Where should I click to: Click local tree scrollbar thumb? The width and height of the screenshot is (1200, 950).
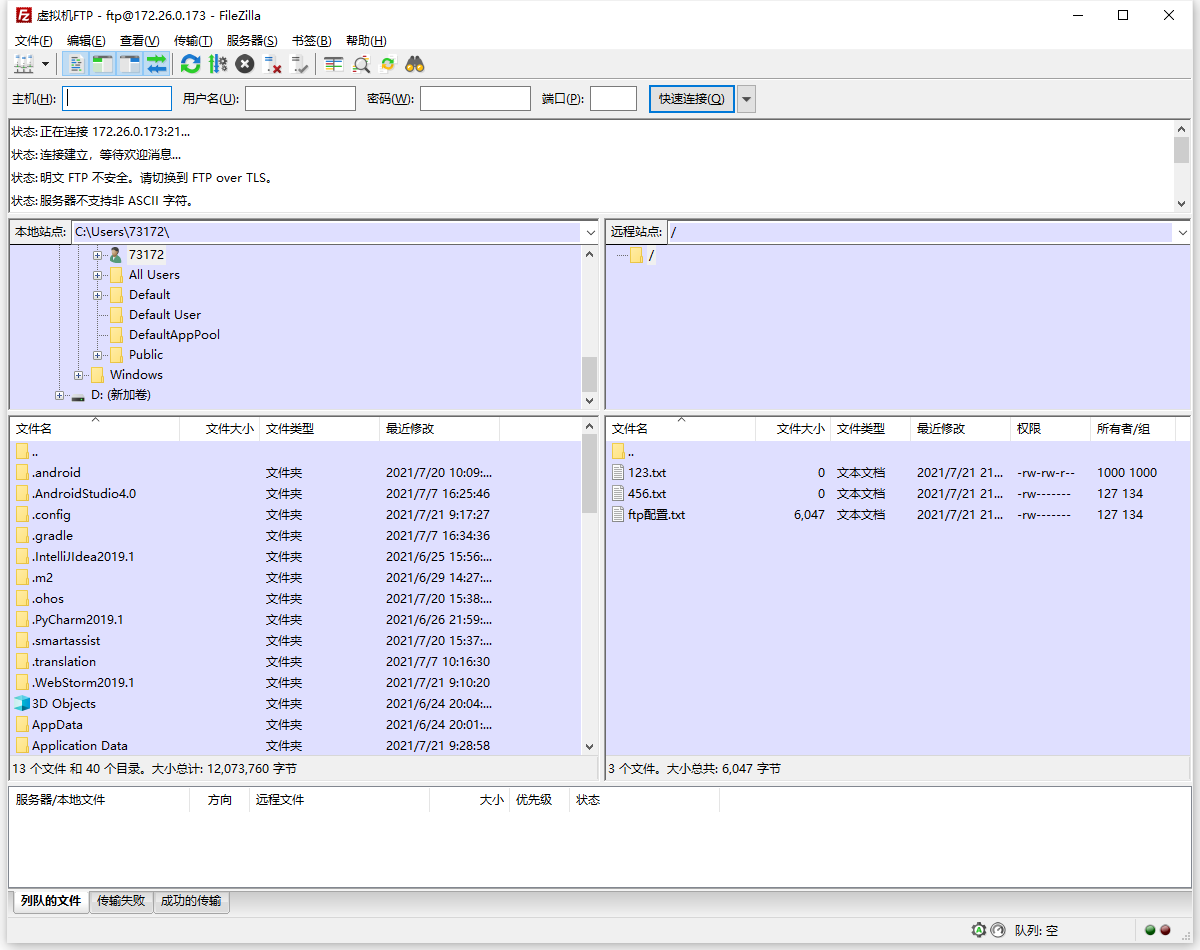(x=589, y=374)
